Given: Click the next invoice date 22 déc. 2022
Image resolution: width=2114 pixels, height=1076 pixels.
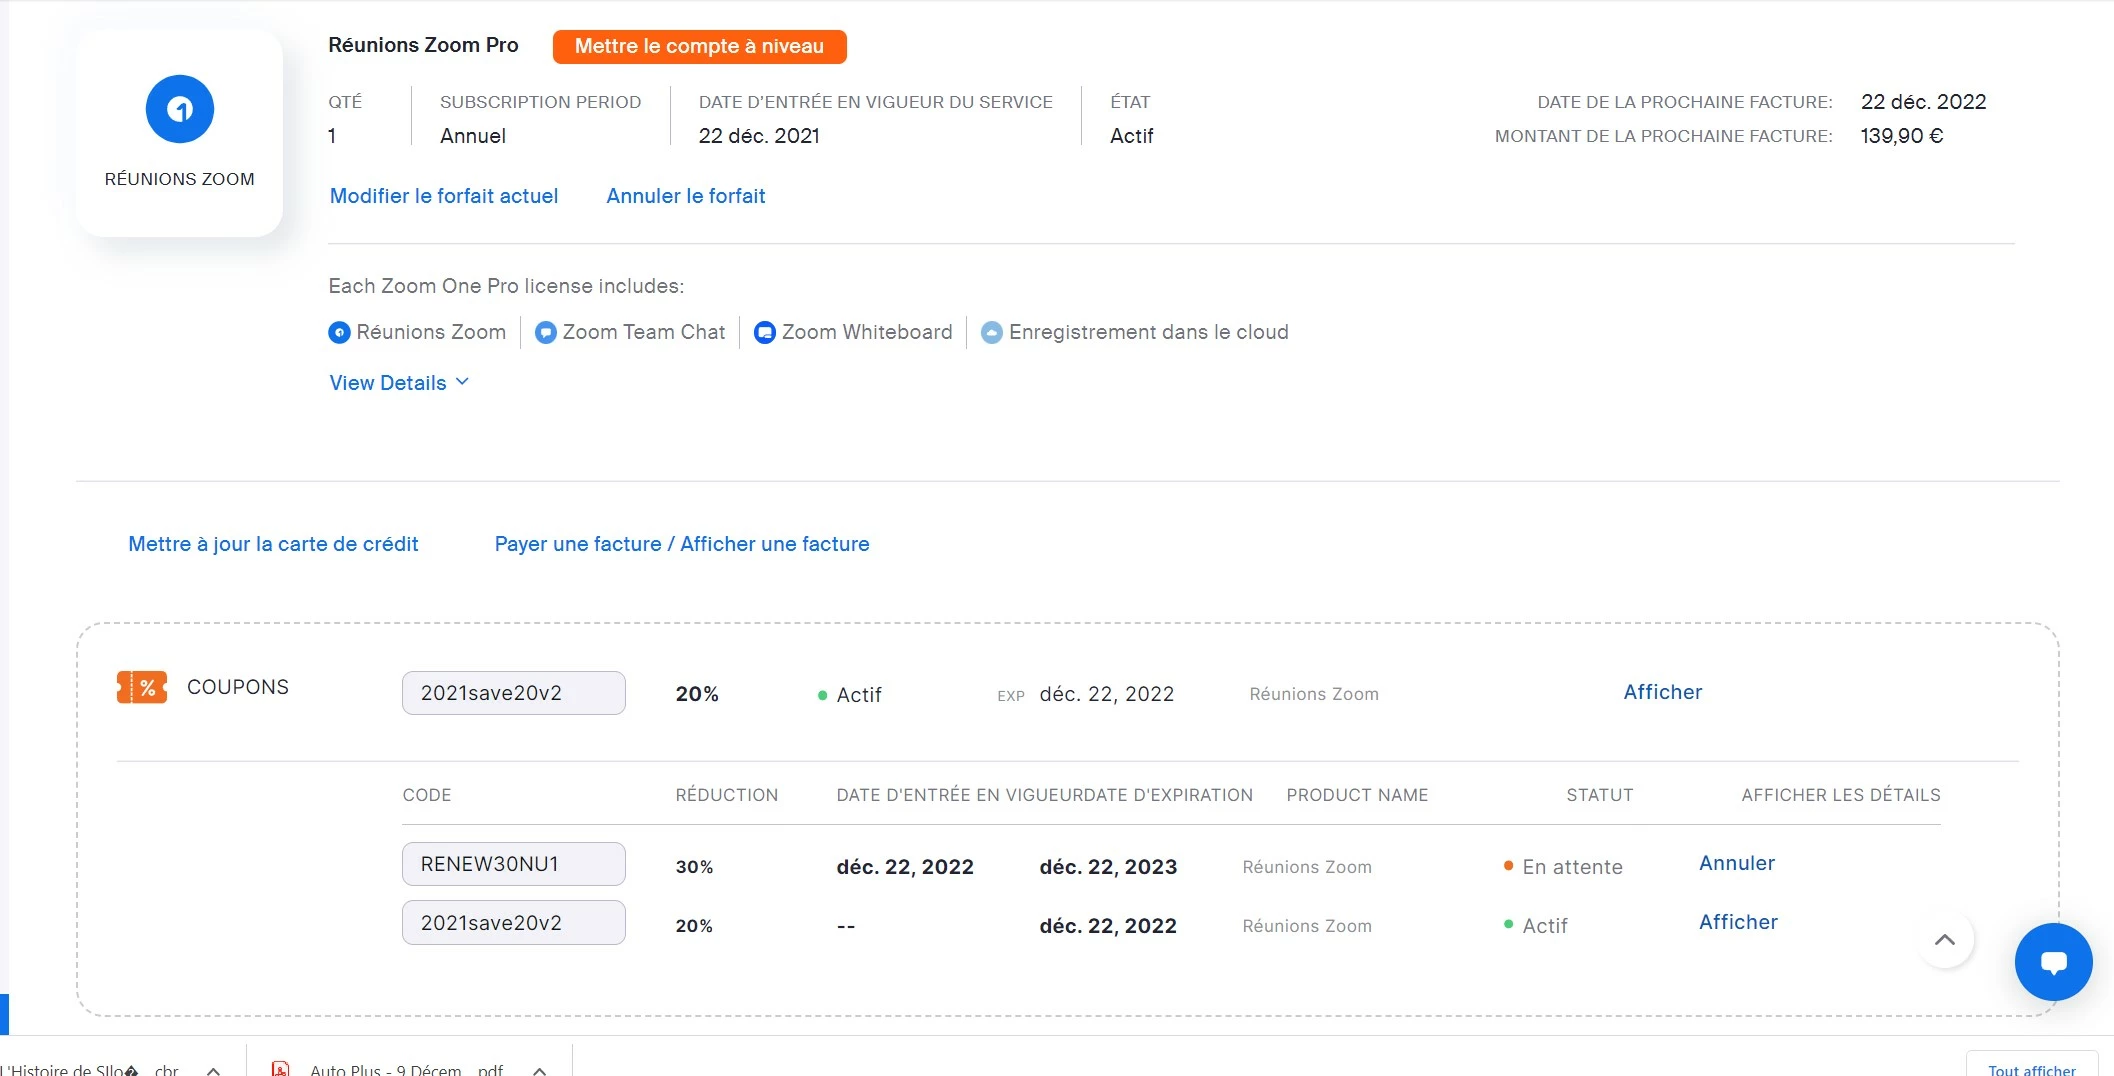Looking at the screenshot, I should pos(1923,102).
